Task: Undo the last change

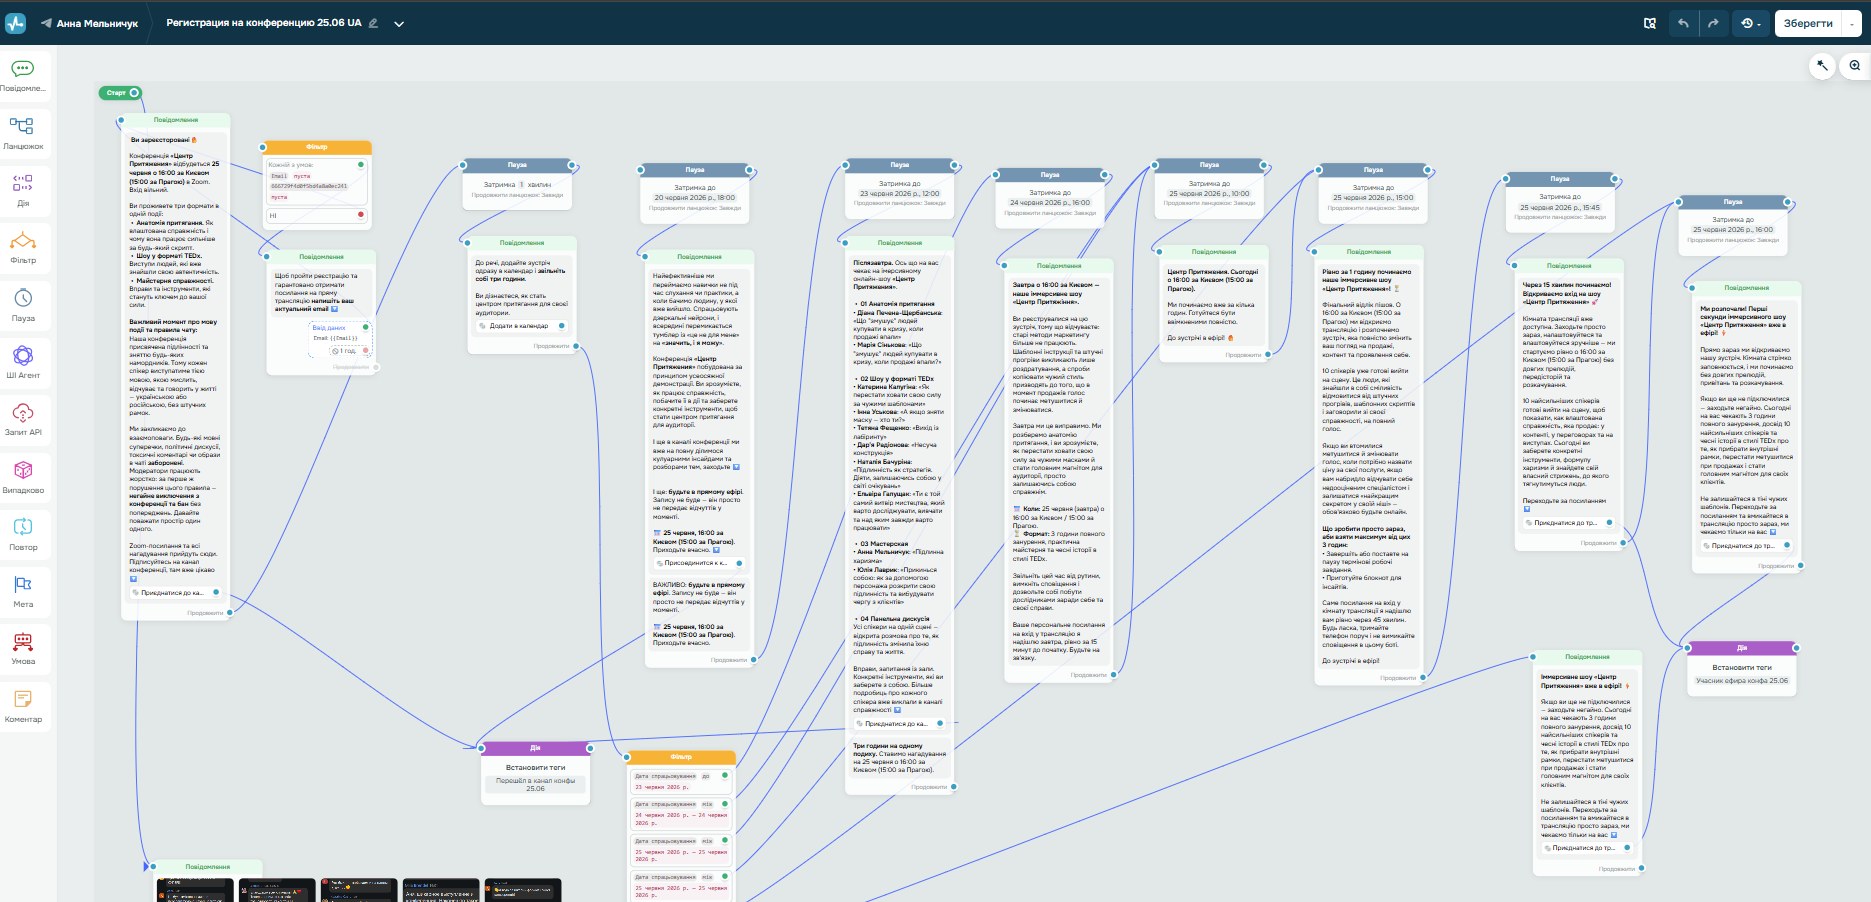Action: pyautogui.click(x=1684, y=23)
